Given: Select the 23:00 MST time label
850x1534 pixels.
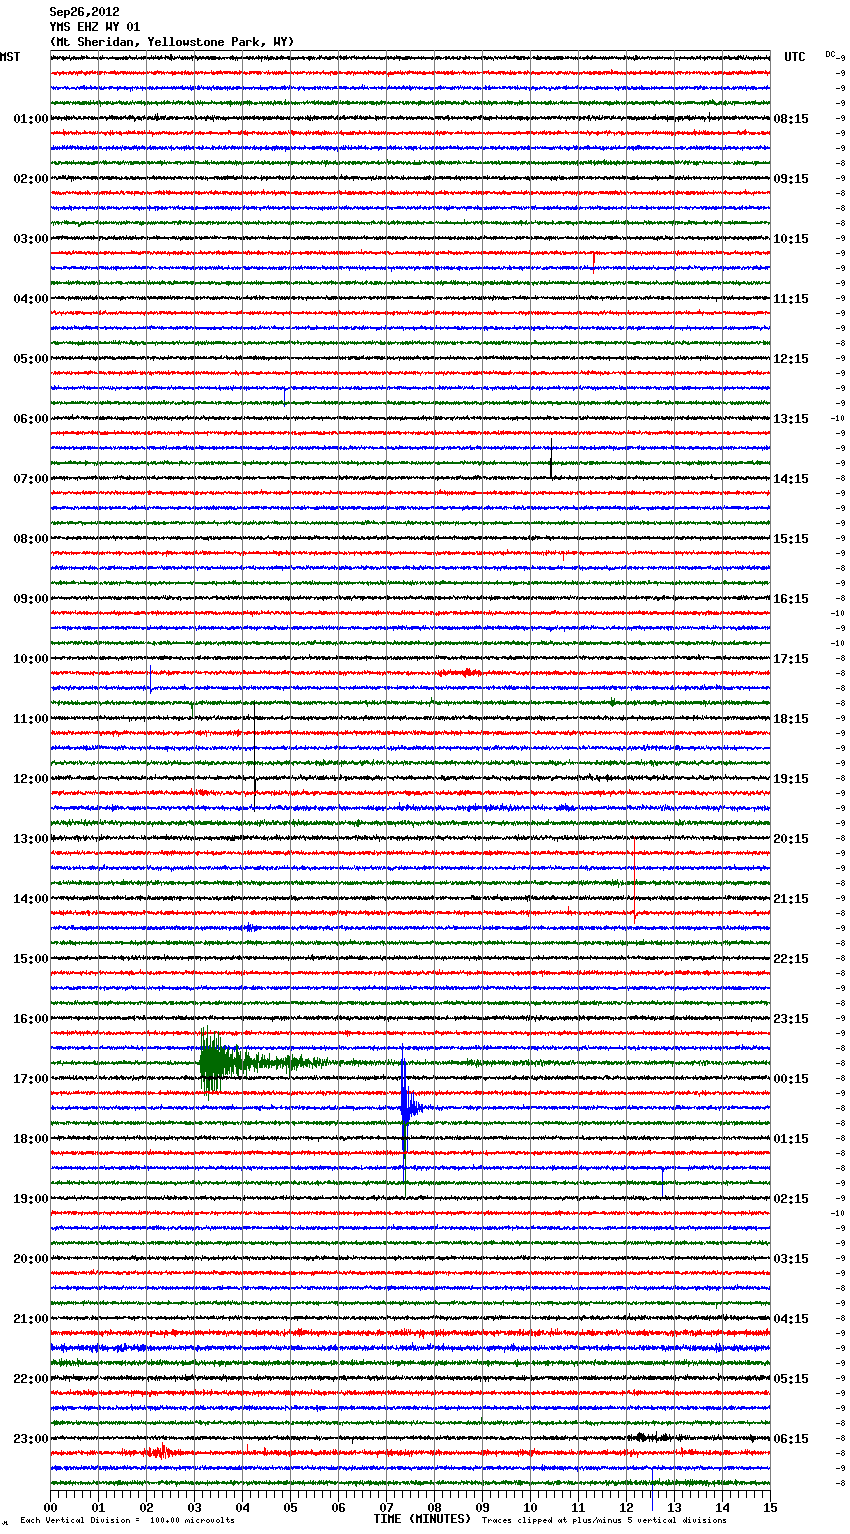Looking at the screenshot, I should click(x=30, y=1439).
